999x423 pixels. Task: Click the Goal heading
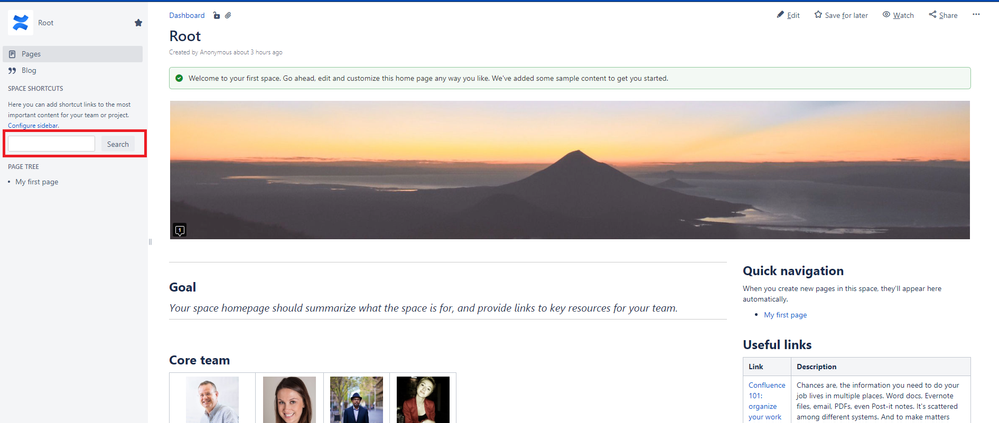click(182, 287)
